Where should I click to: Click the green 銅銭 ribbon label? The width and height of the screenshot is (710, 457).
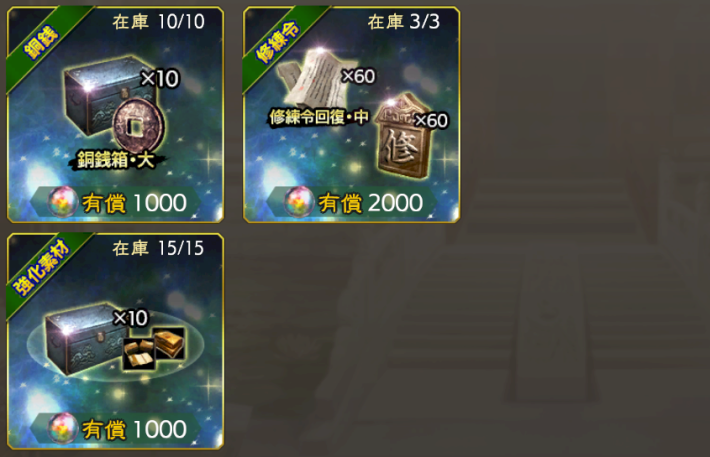[x=42, y=42]
